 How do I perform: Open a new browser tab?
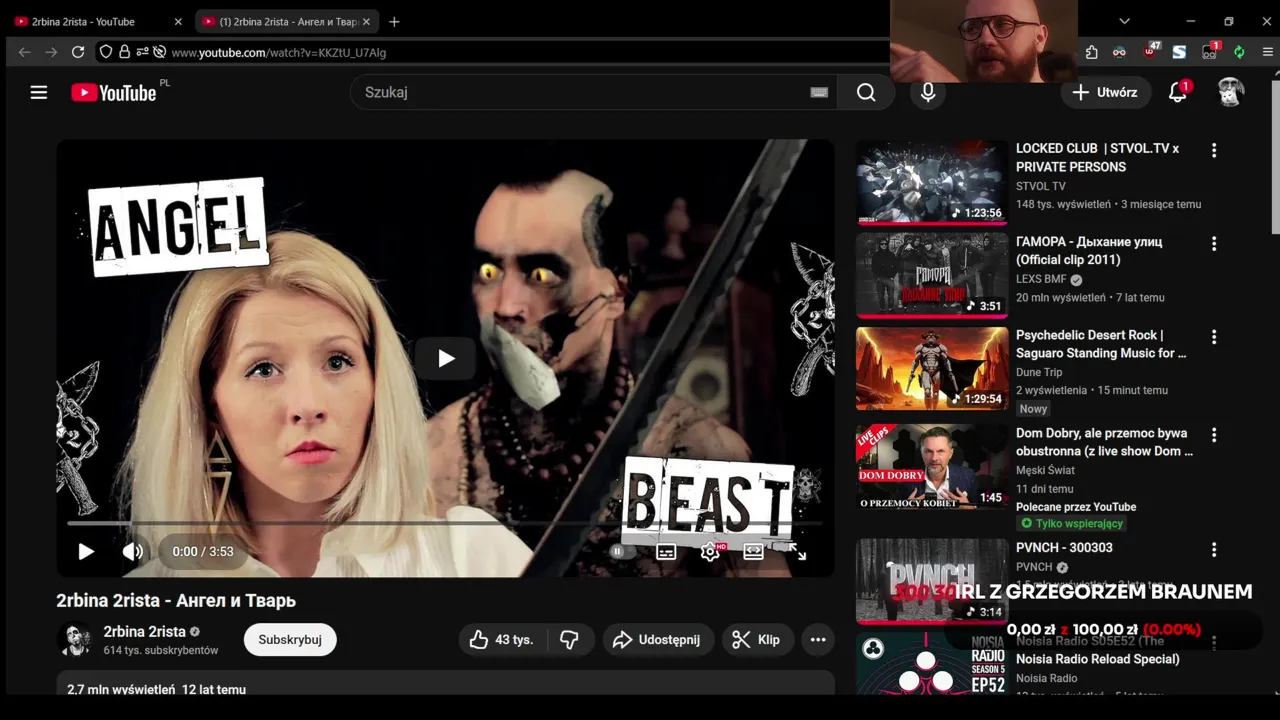coord(394,21)
